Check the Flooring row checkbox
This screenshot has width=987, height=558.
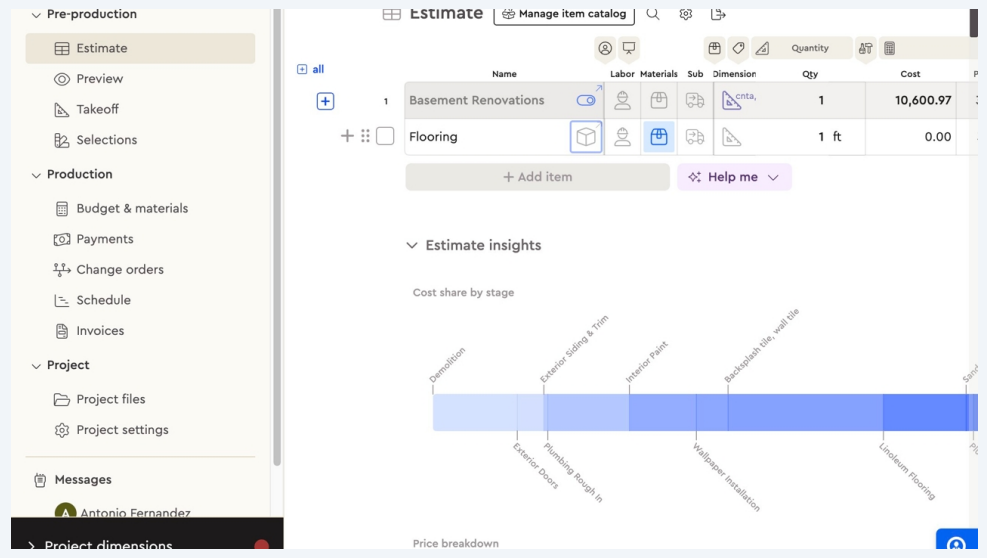tap(385, 136)
